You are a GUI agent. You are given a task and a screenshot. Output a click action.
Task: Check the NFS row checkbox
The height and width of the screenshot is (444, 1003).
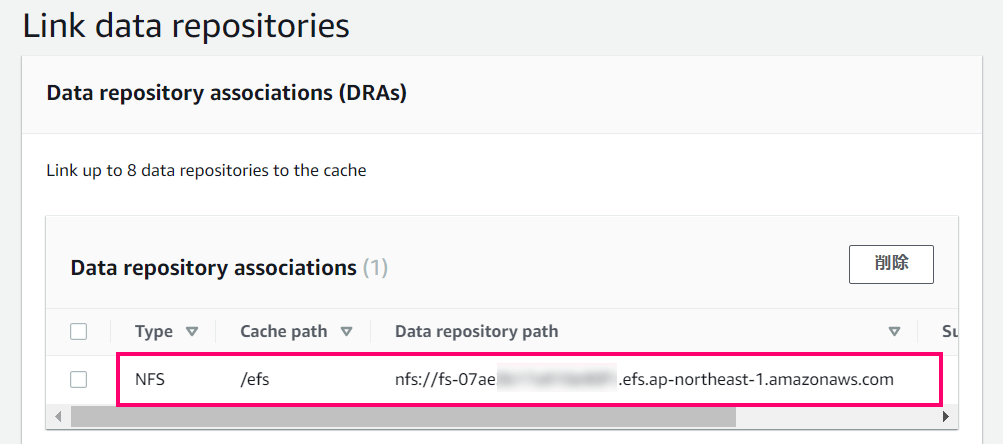[79, 379]
